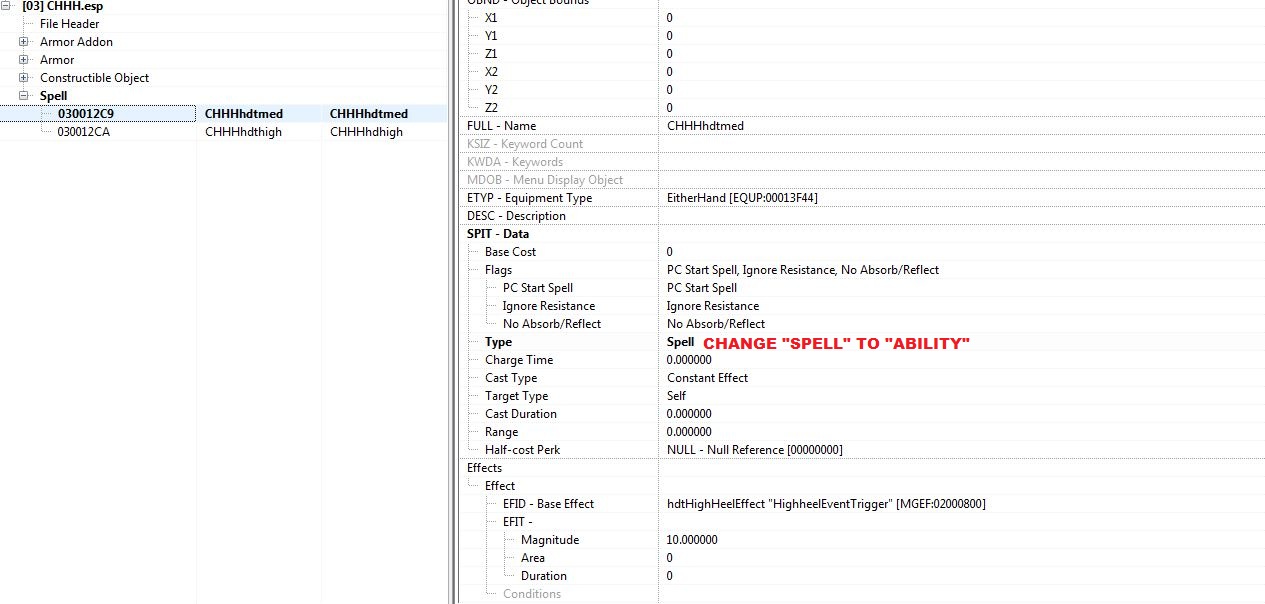Click the EitherHand equipment type value
Screen dimensions: 1265x604
click(x=741, y=198)
